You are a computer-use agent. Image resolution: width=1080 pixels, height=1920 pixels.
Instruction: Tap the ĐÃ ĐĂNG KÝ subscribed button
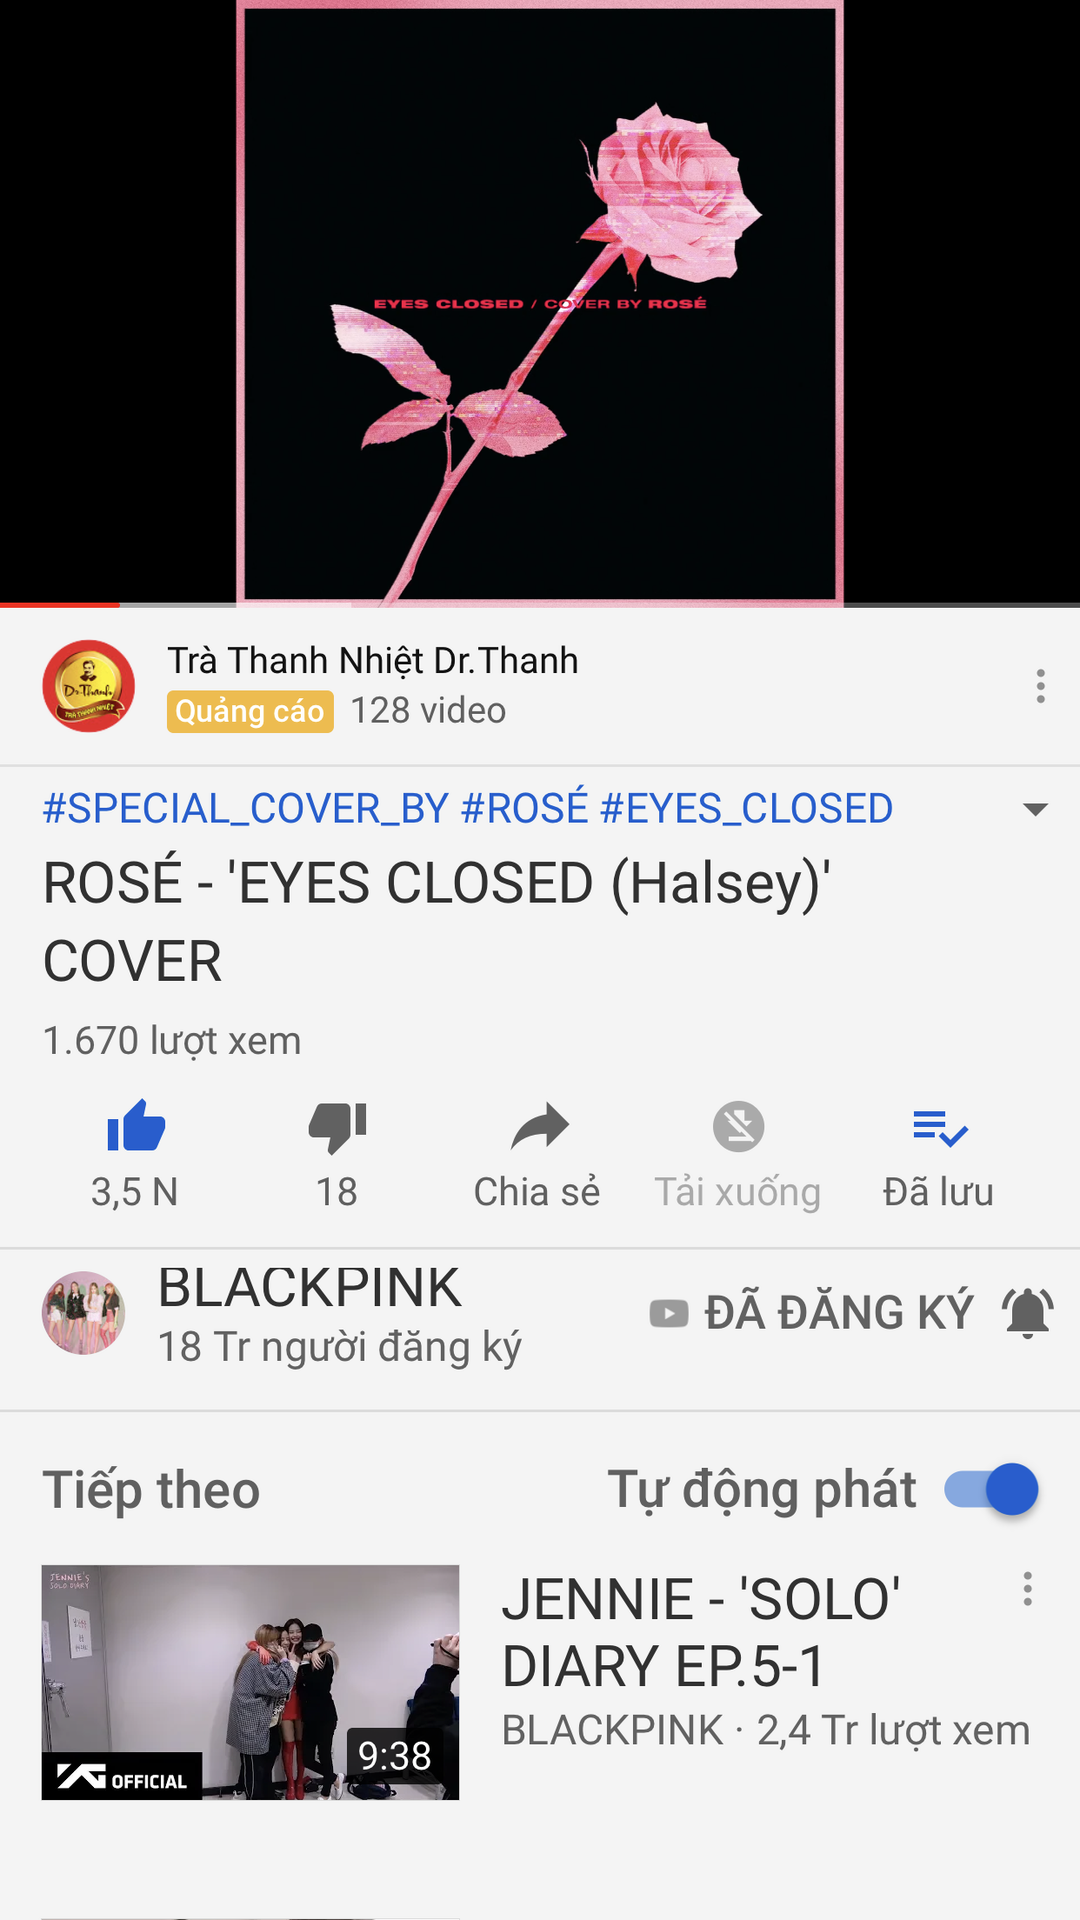pos(811,1312)
